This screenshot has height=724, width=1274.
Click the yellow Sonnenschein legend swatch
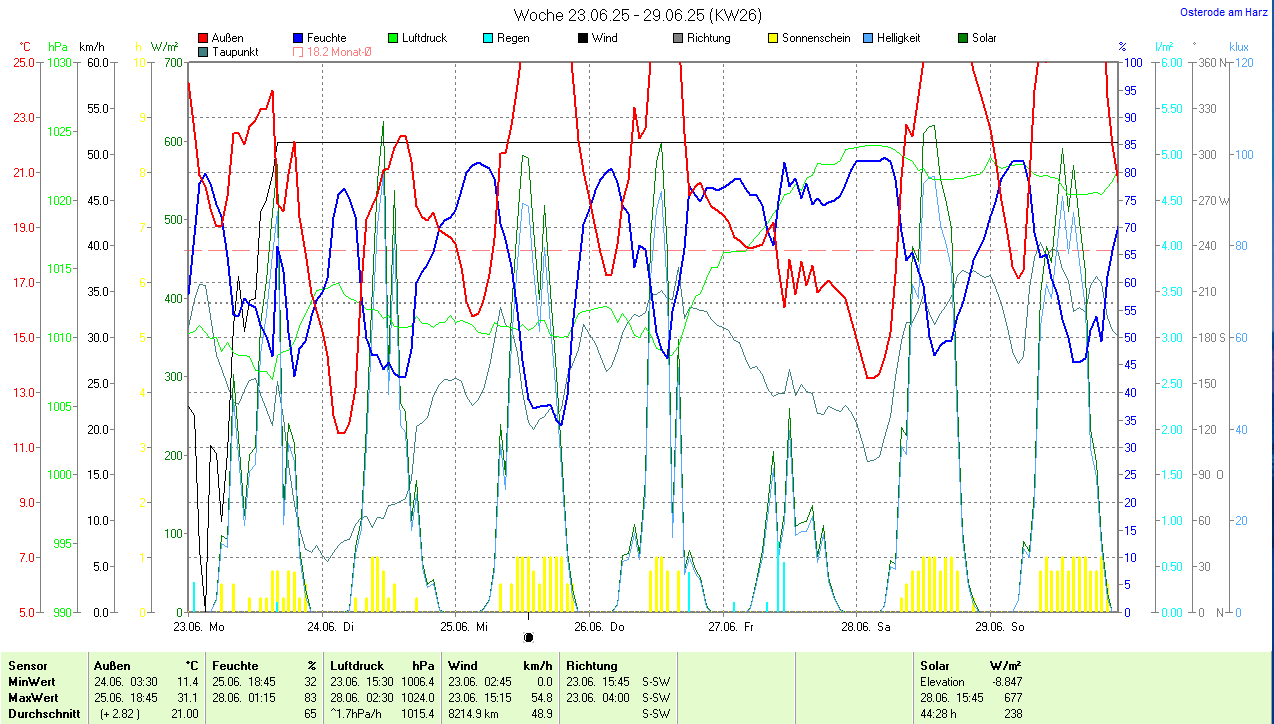[x=772, y=38]
